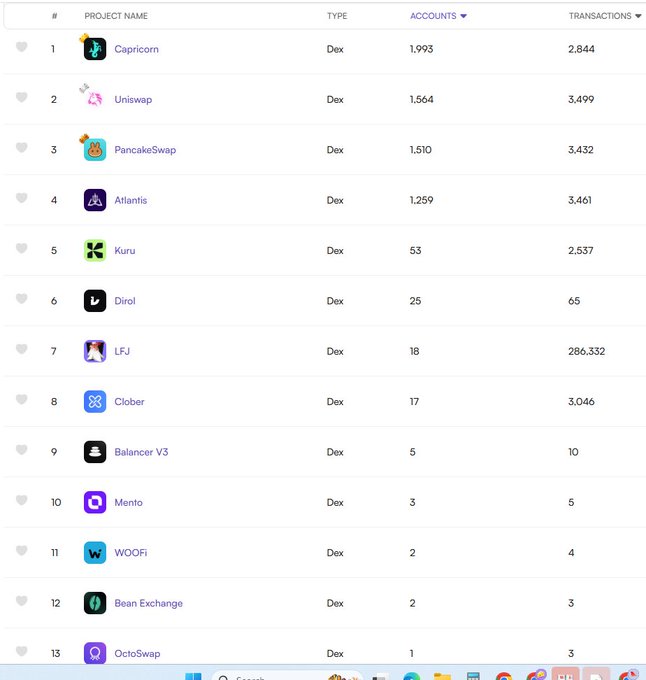The width and height of the screenshot is (646, 680).
Task: Open File Explorer from the taskbar
Action: pos(442,676)
